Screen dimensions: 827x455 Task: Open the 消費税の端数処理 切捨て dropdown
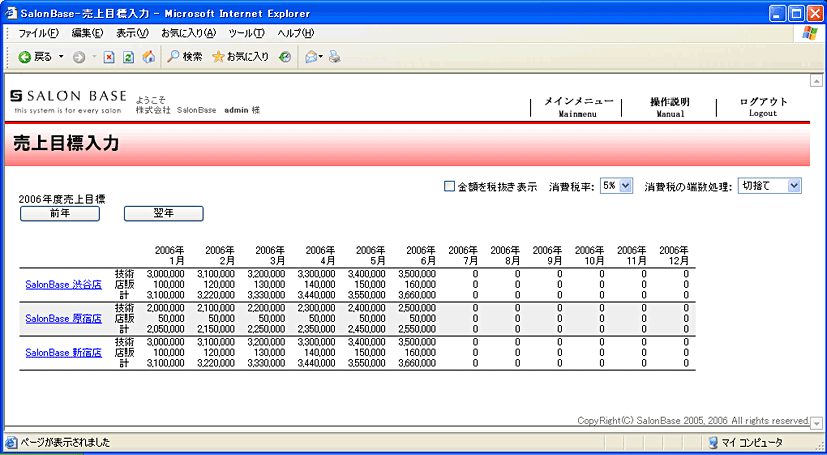(x=770, y=186)
